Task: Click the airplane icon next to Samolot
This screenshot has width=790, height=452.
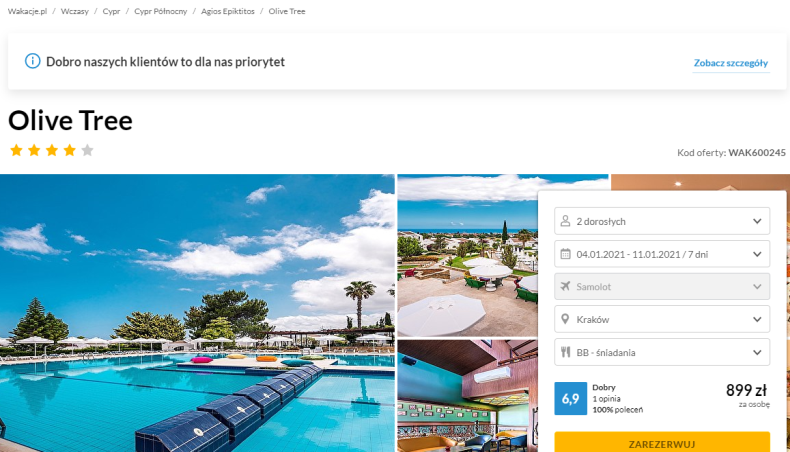Action: click(565, 286)
